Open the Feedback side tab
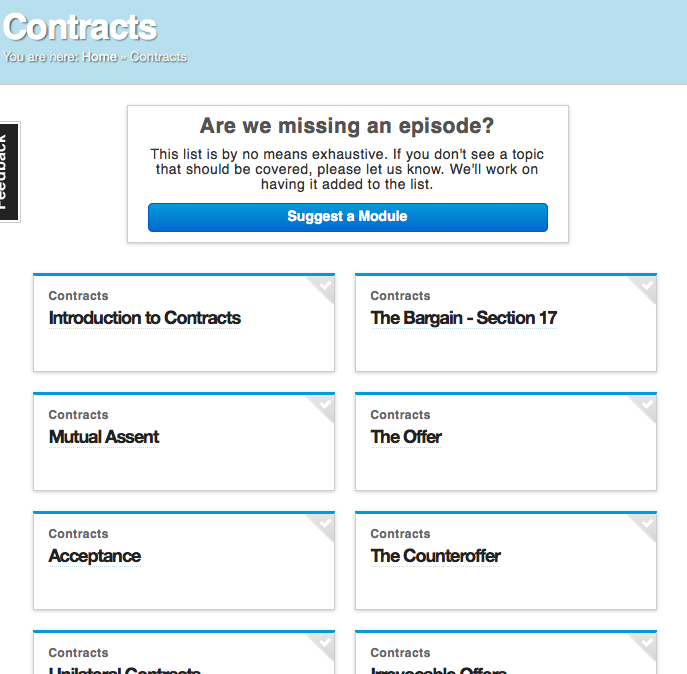The width and height of the screenshot is (687, 674). [9, 172]
